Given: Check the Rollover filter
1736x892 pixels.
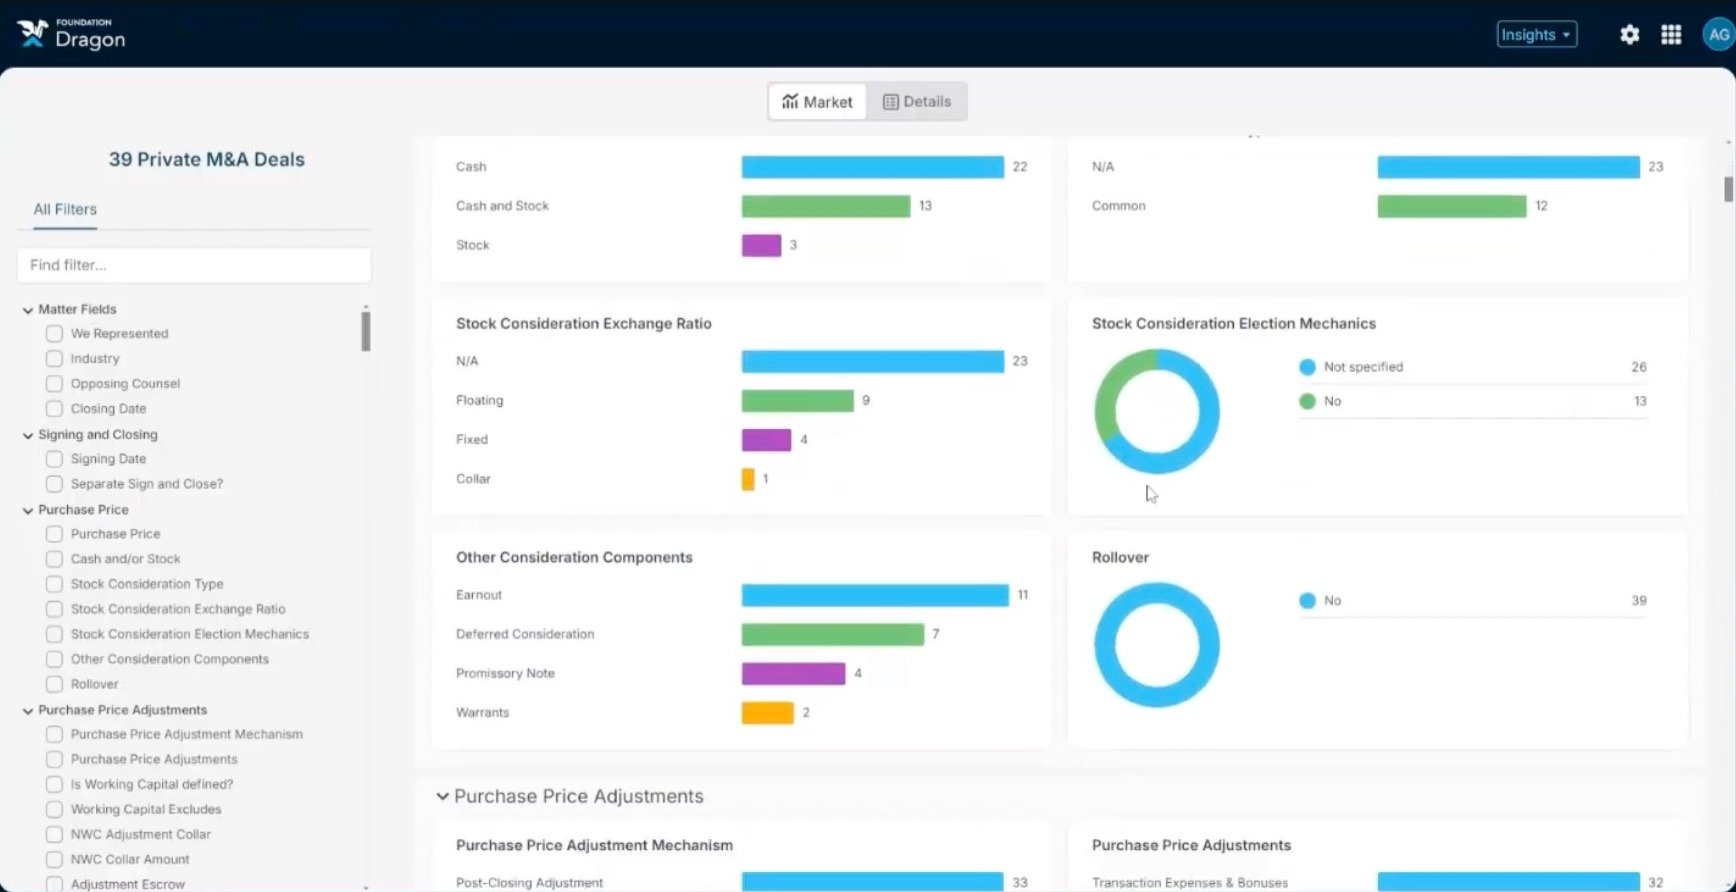Looking at the screenshot, I should click(x=54, y=684).
